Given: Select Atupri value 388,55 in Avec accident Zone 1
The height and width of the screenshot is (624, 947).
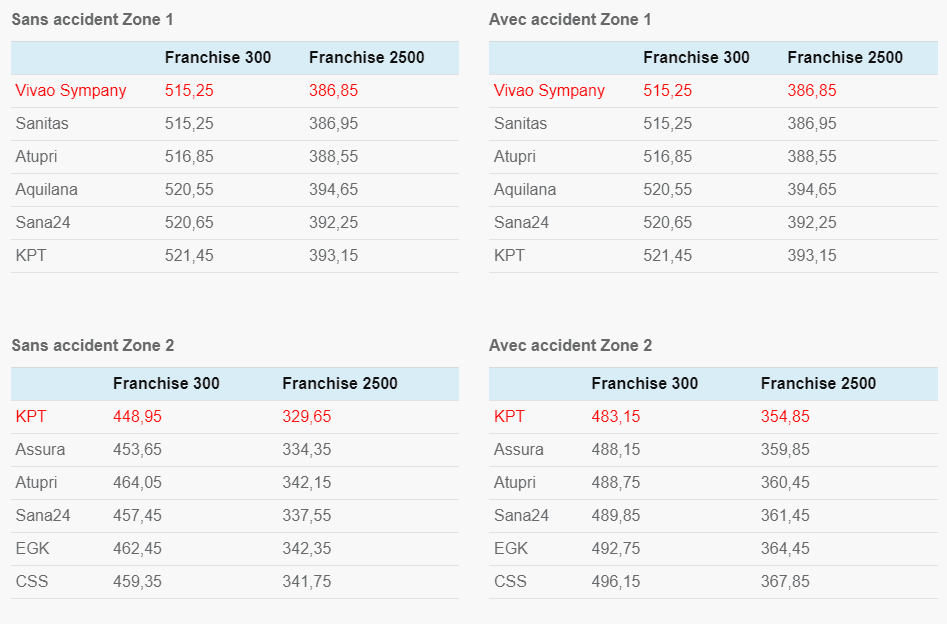Looking at the screenshot, I should (812, 156).
